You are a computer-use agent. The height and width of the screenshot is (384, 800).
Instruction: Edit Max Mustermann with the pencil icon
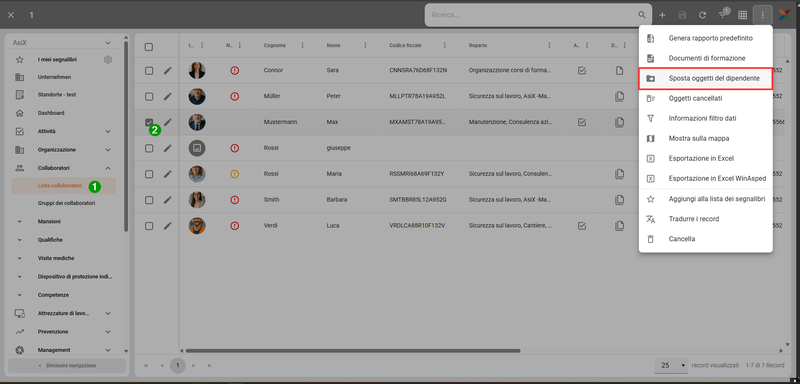(x=167, y=122)
